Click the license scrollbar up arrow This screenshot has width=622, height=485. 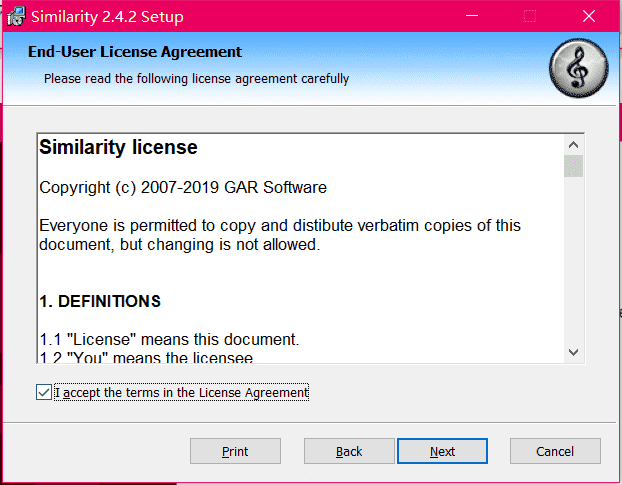point(573,145)
